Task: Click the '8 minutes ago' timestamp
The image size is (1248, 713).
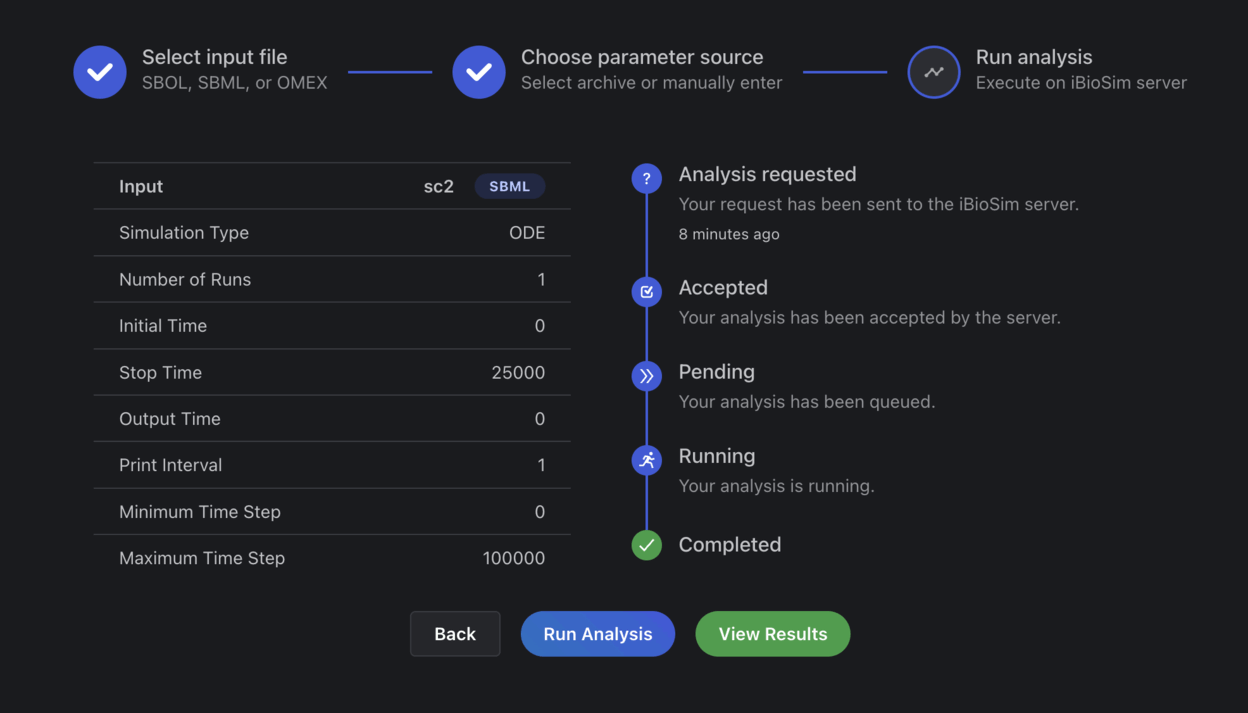Action: tap(729, 234)
